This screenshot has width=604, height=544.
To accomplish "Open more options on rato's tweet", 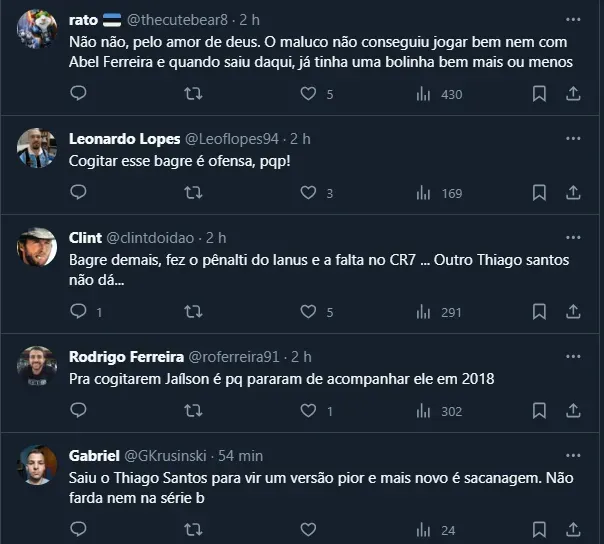I will 573,19.
